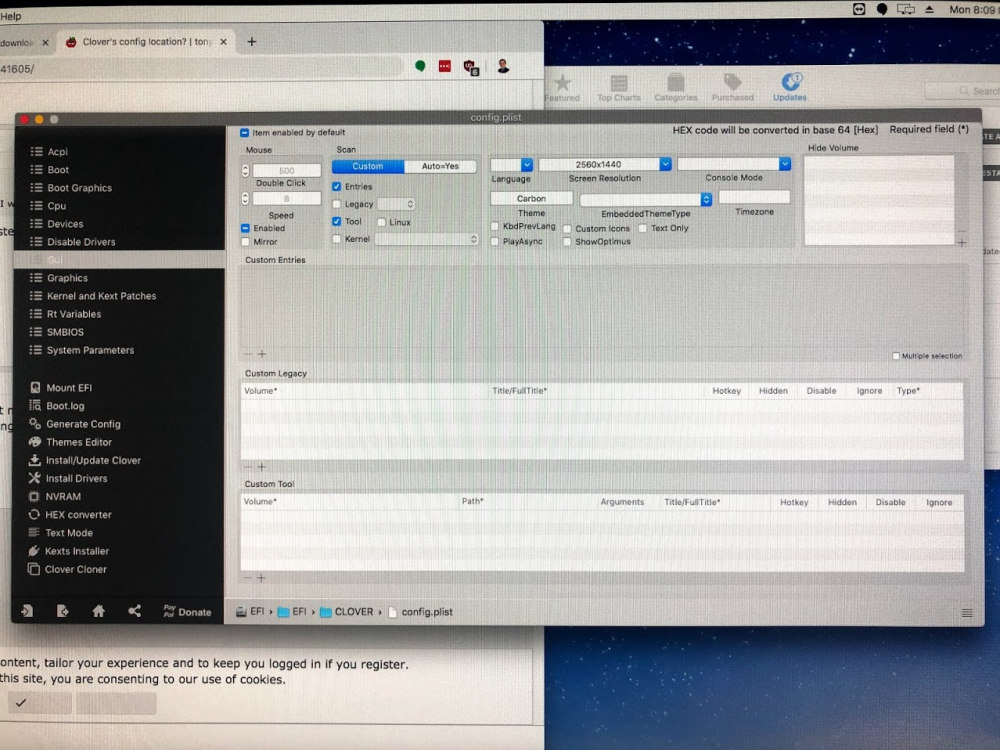Click the list icon at bottom right
This screenshot has height=750, width=1000.
(x=967, y=613)
